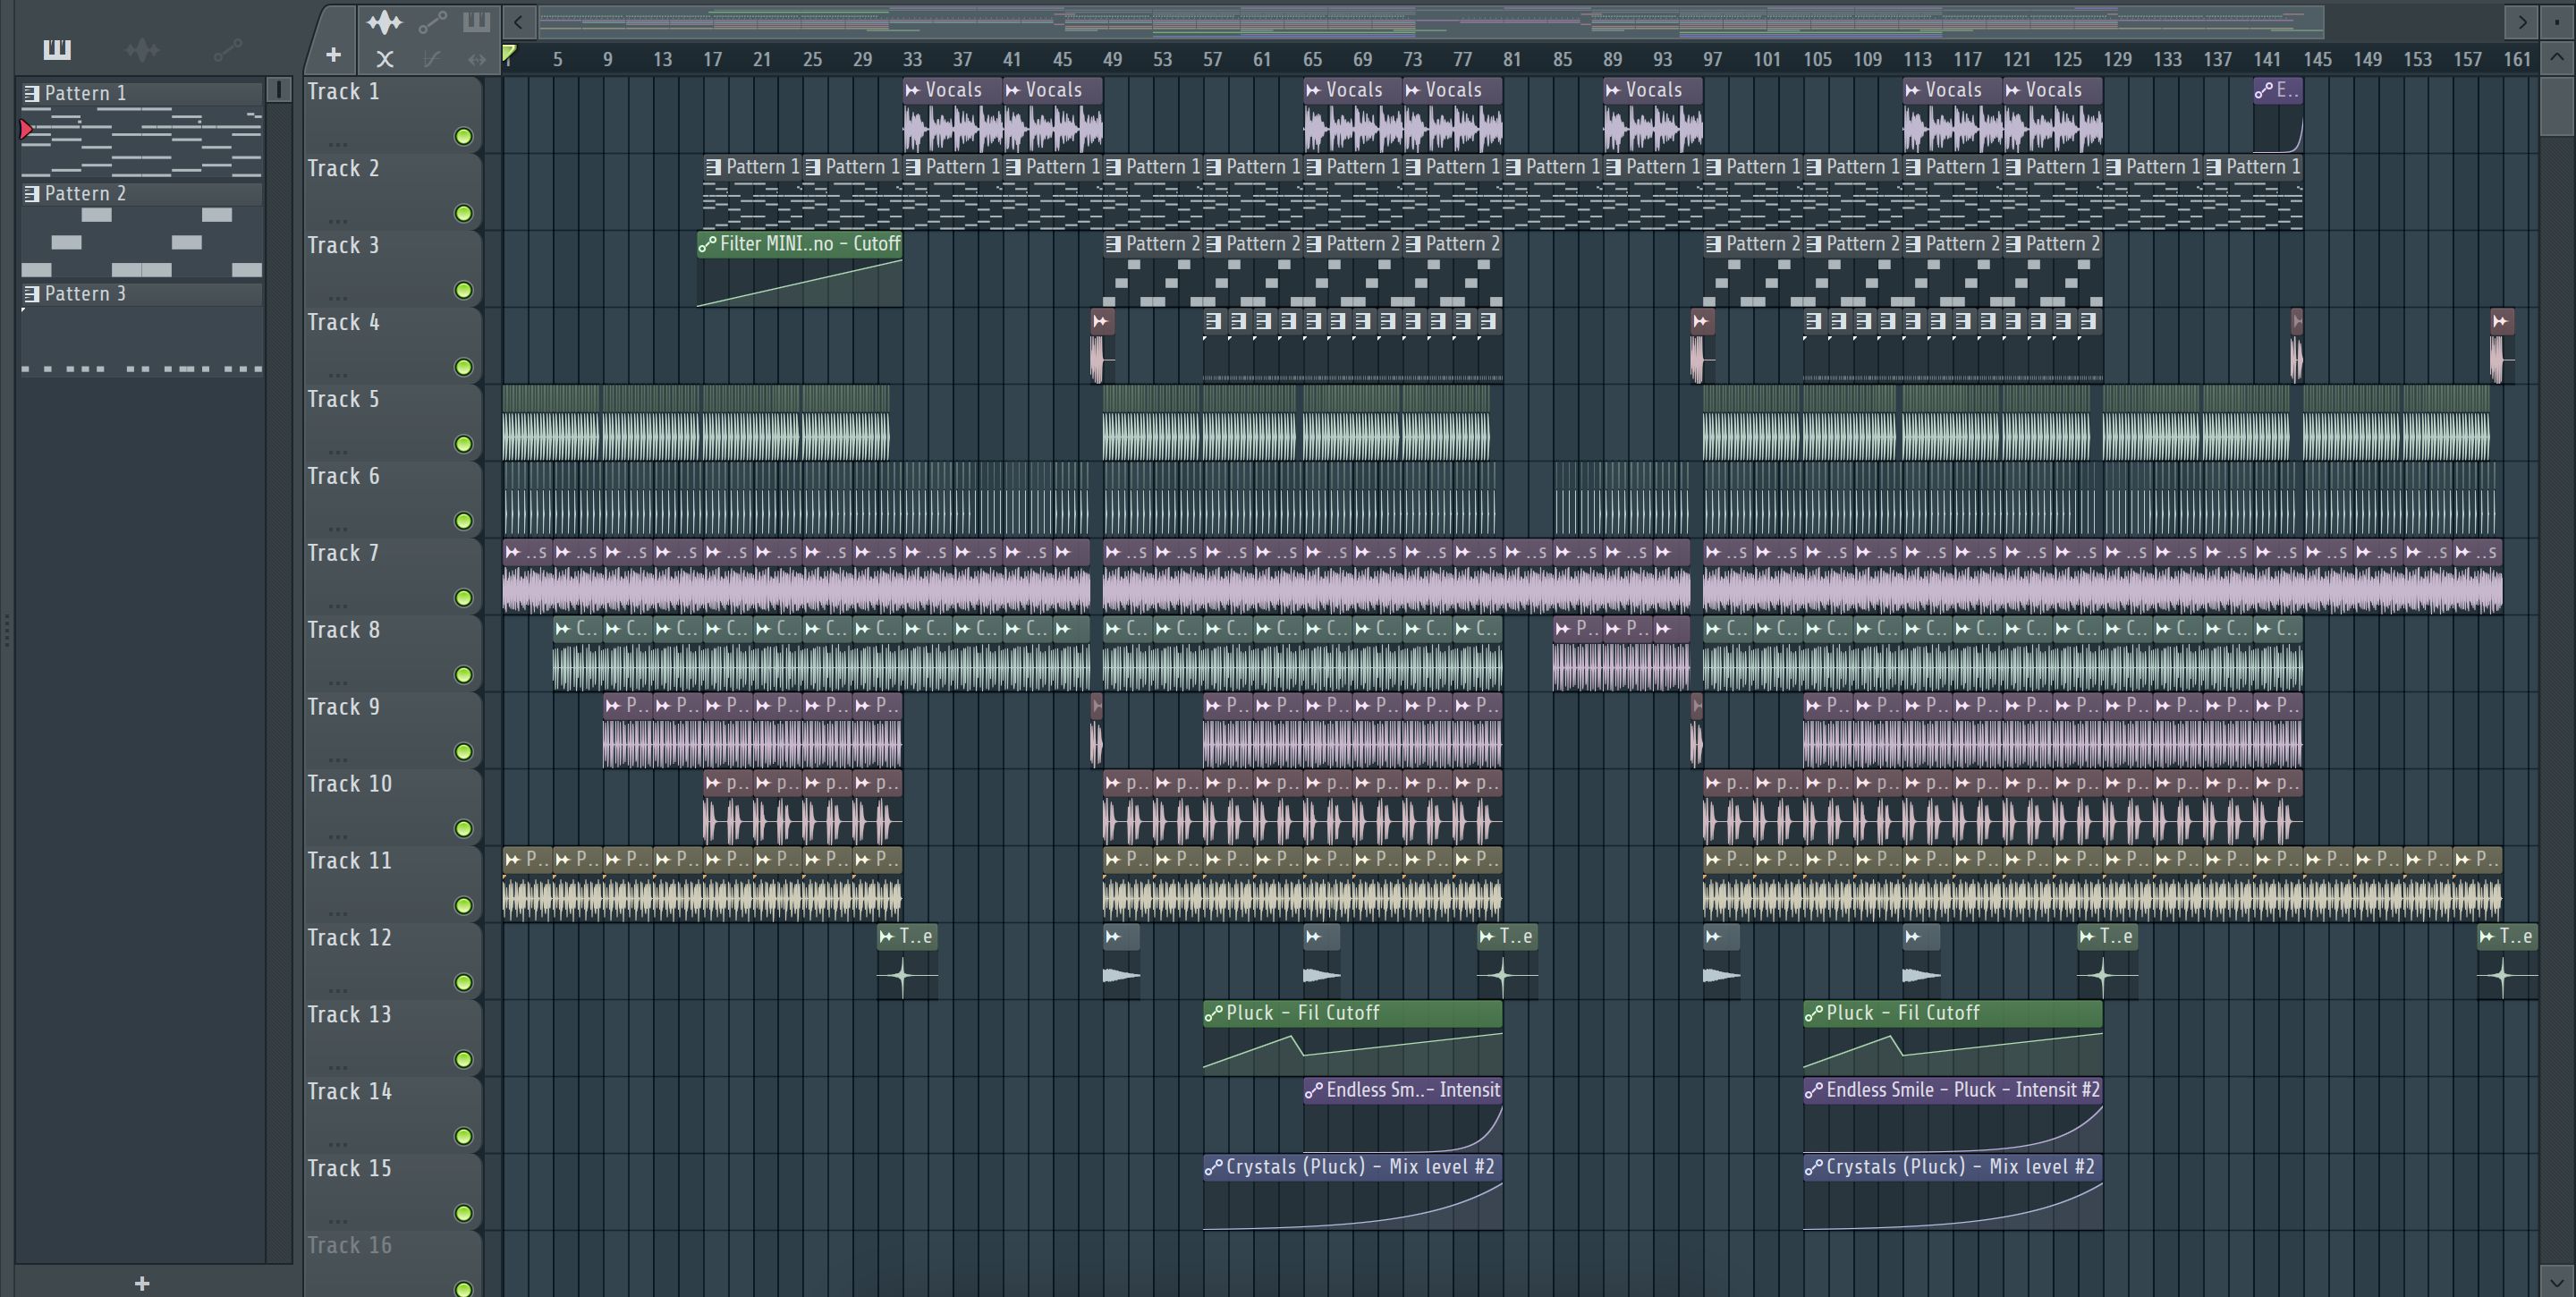The height and width of the screenshot is (1297, 2576).
Task: Select the automation icon in playlist toolbar
Action: (432, 22)
